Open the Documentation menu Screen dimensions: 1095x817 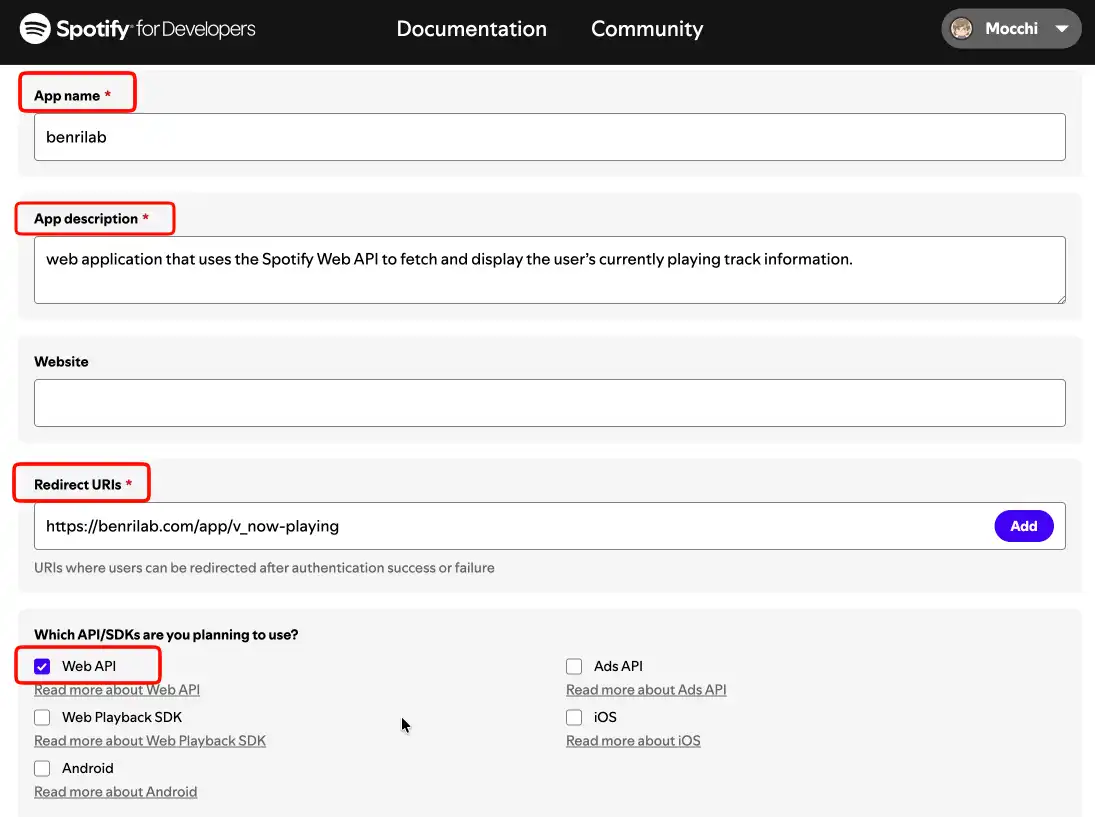(471, 29)
